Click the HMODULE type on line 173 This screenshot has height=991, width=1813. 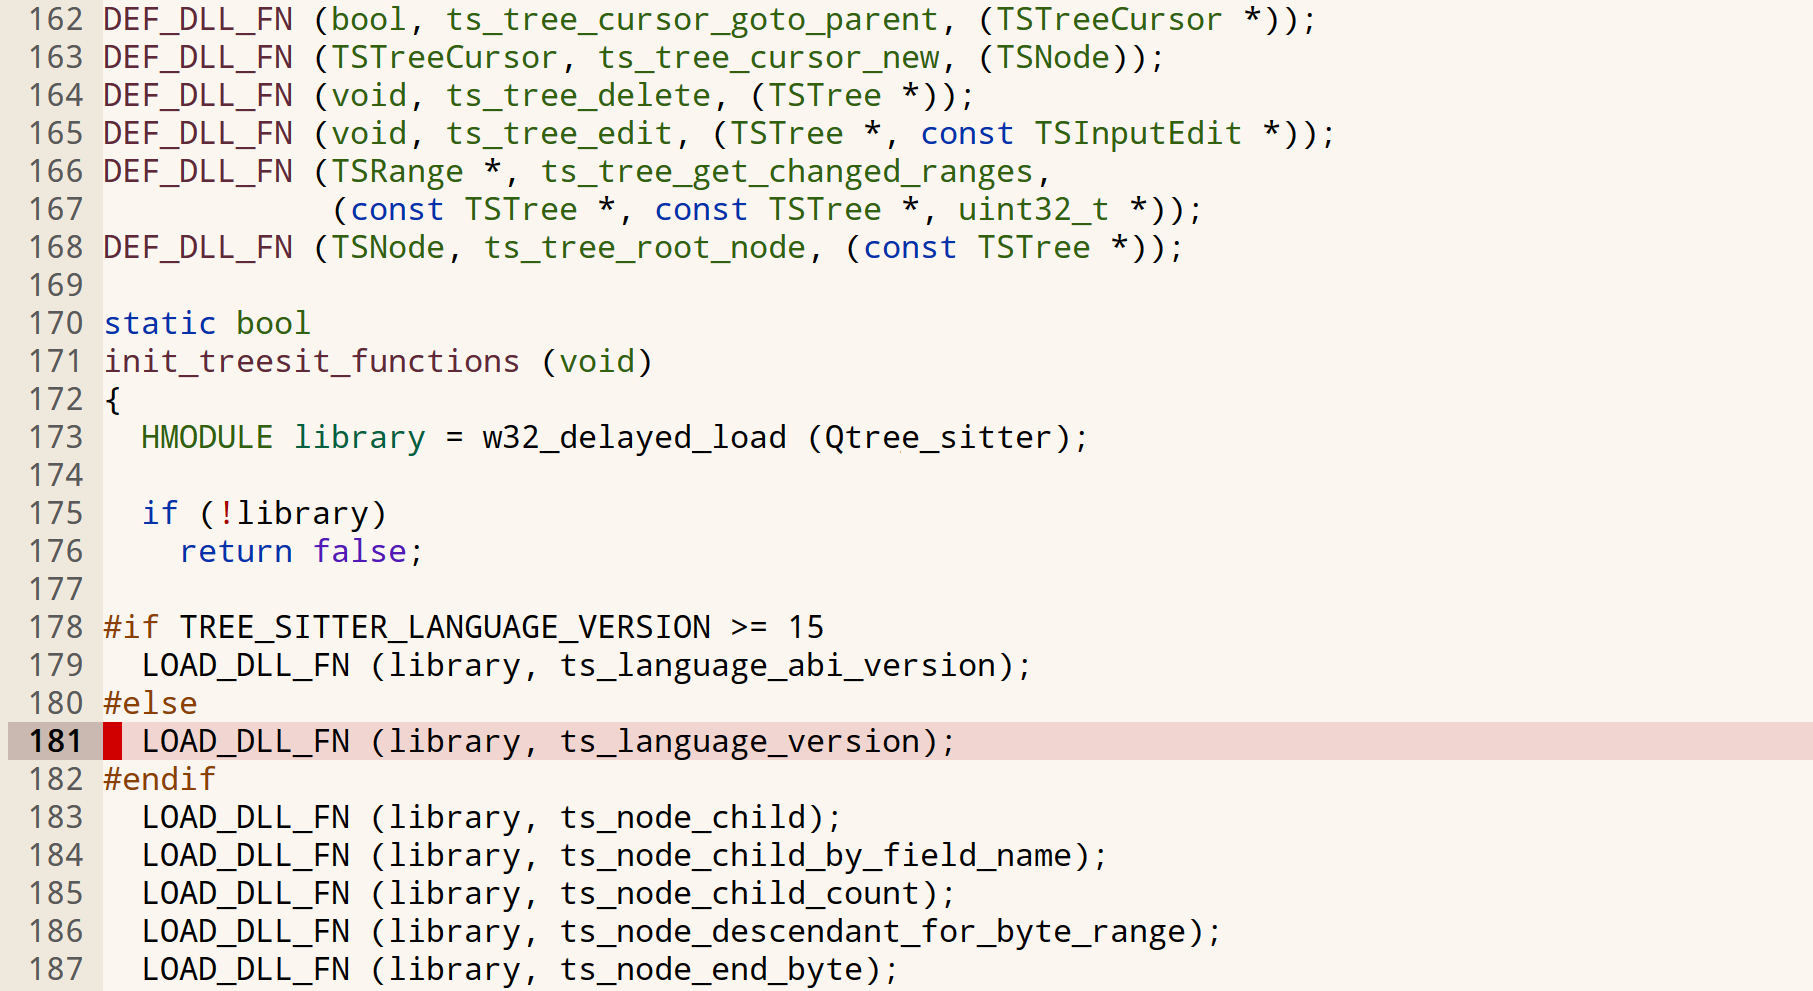click(x=207, y=437)
